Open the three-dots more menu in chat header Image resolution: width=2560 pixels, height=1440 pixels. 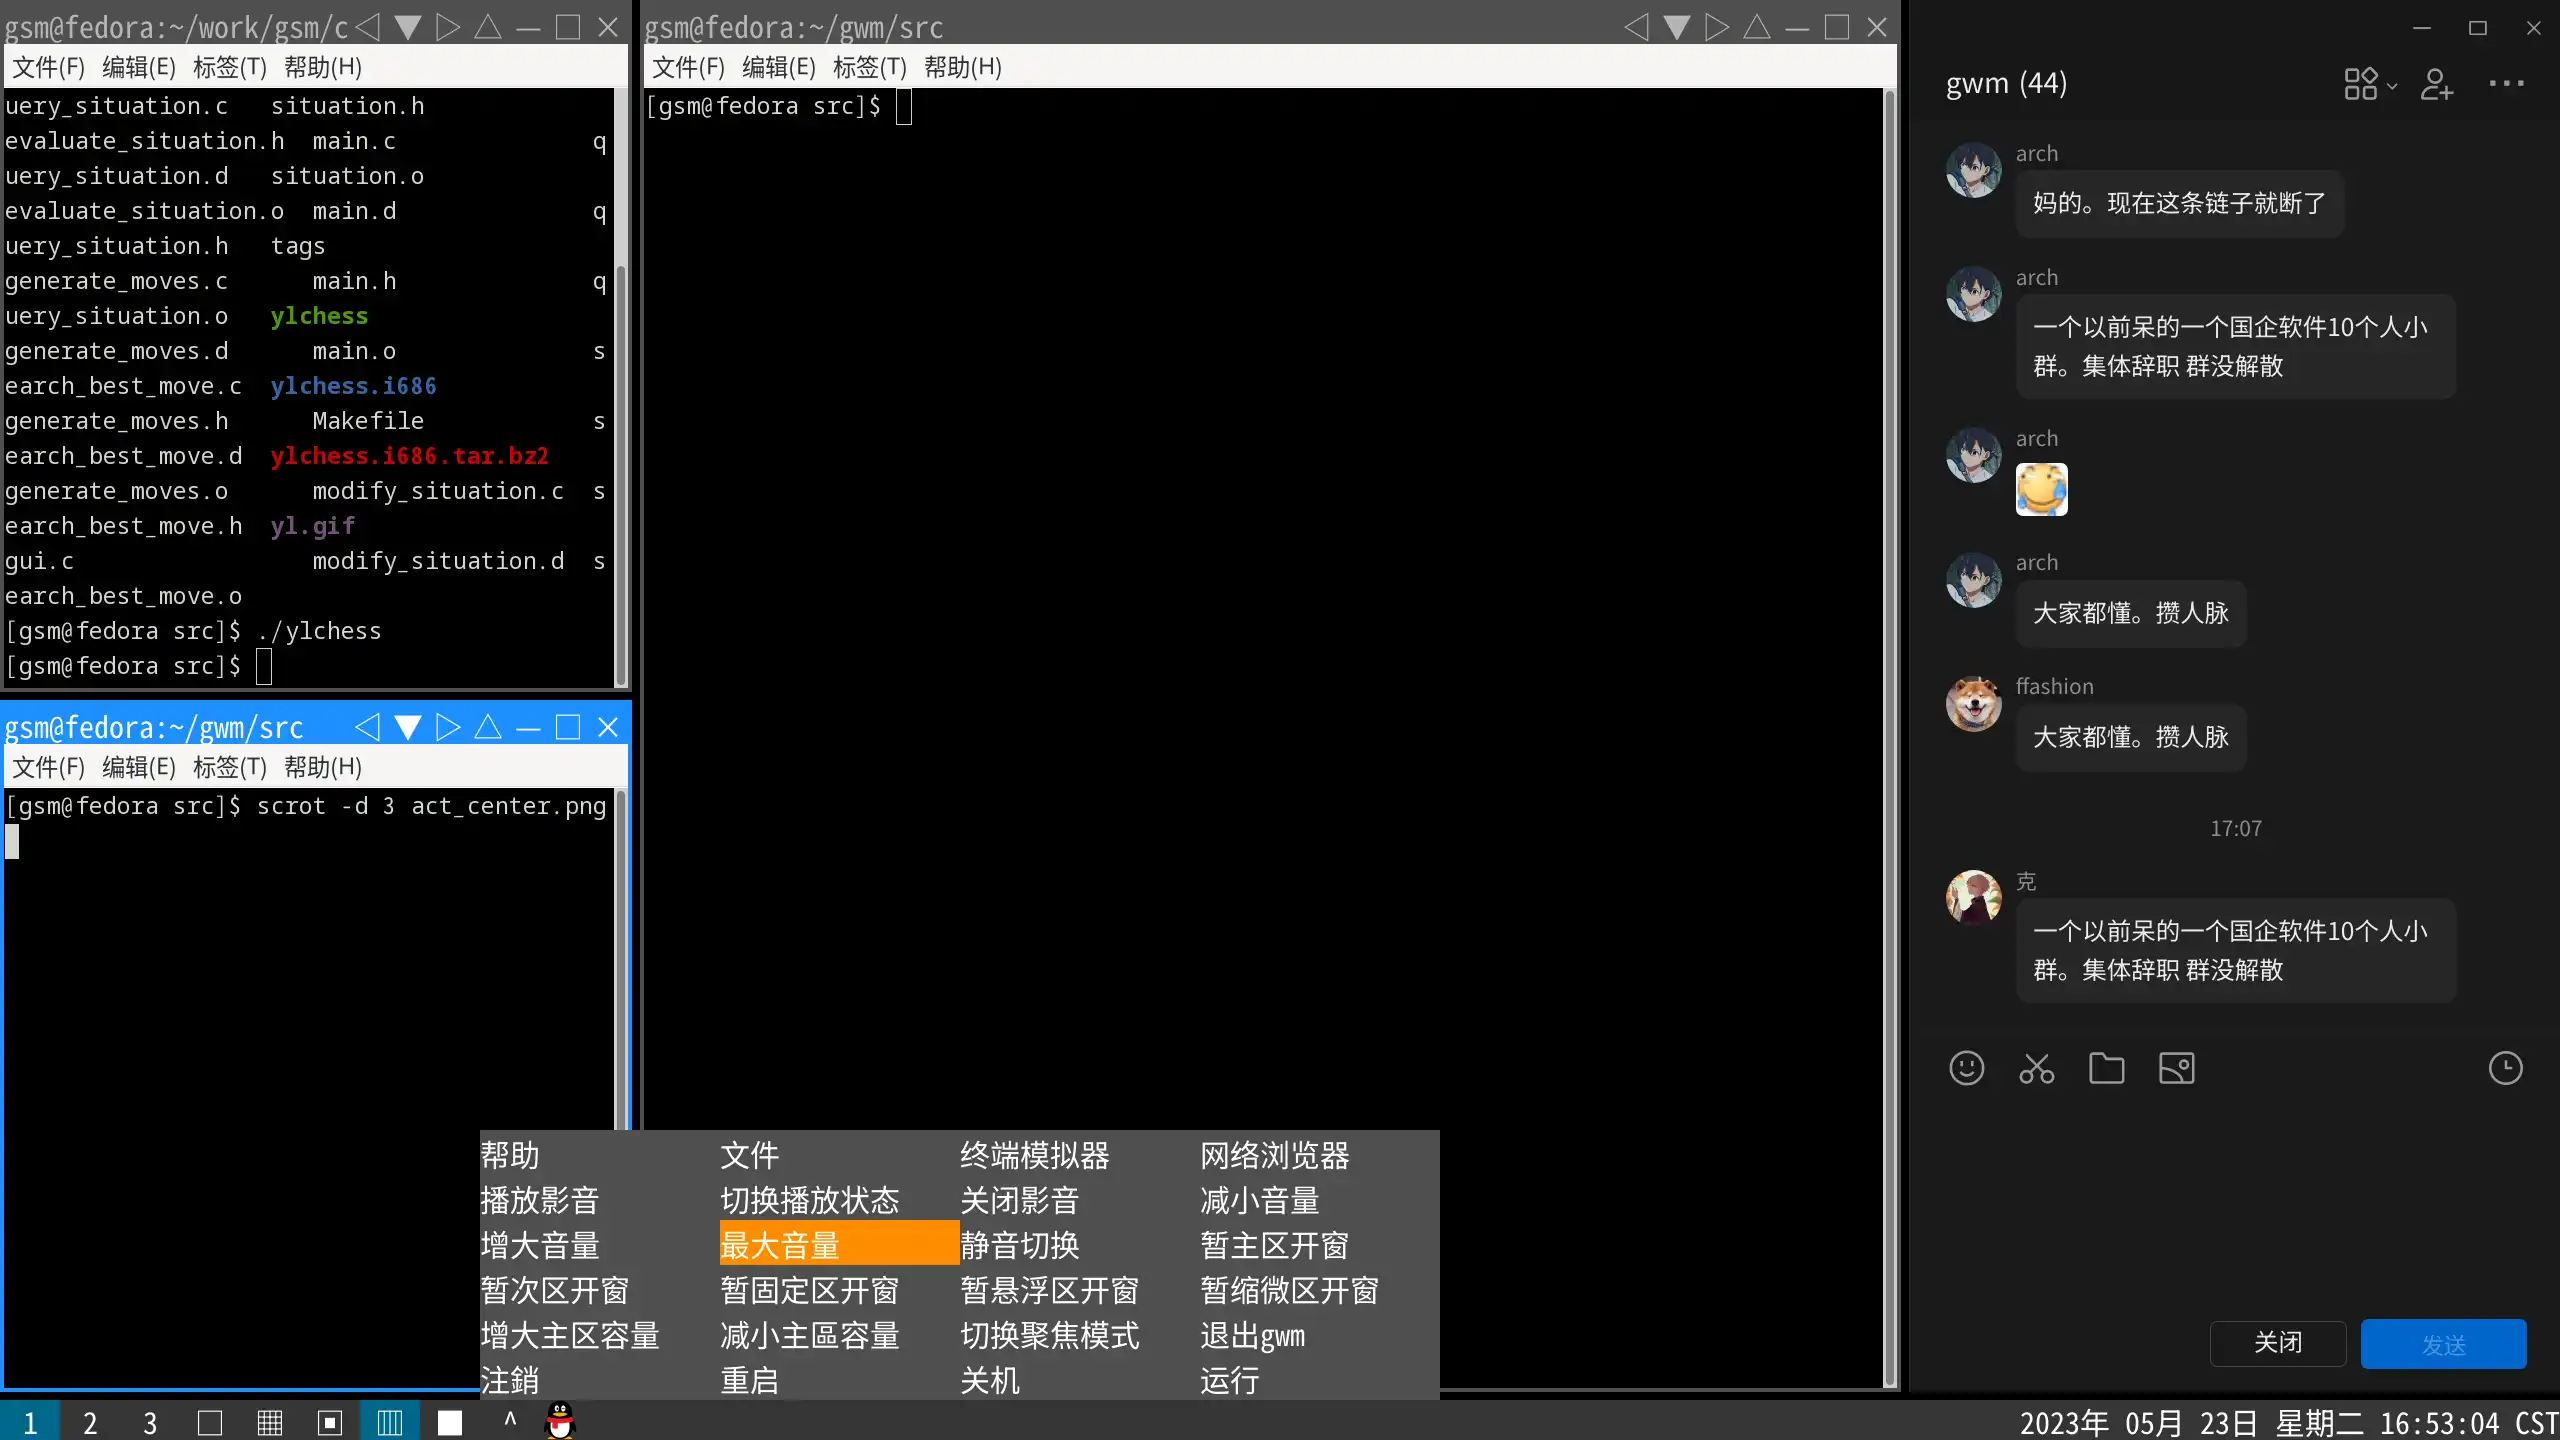[x=2506, y=84]
